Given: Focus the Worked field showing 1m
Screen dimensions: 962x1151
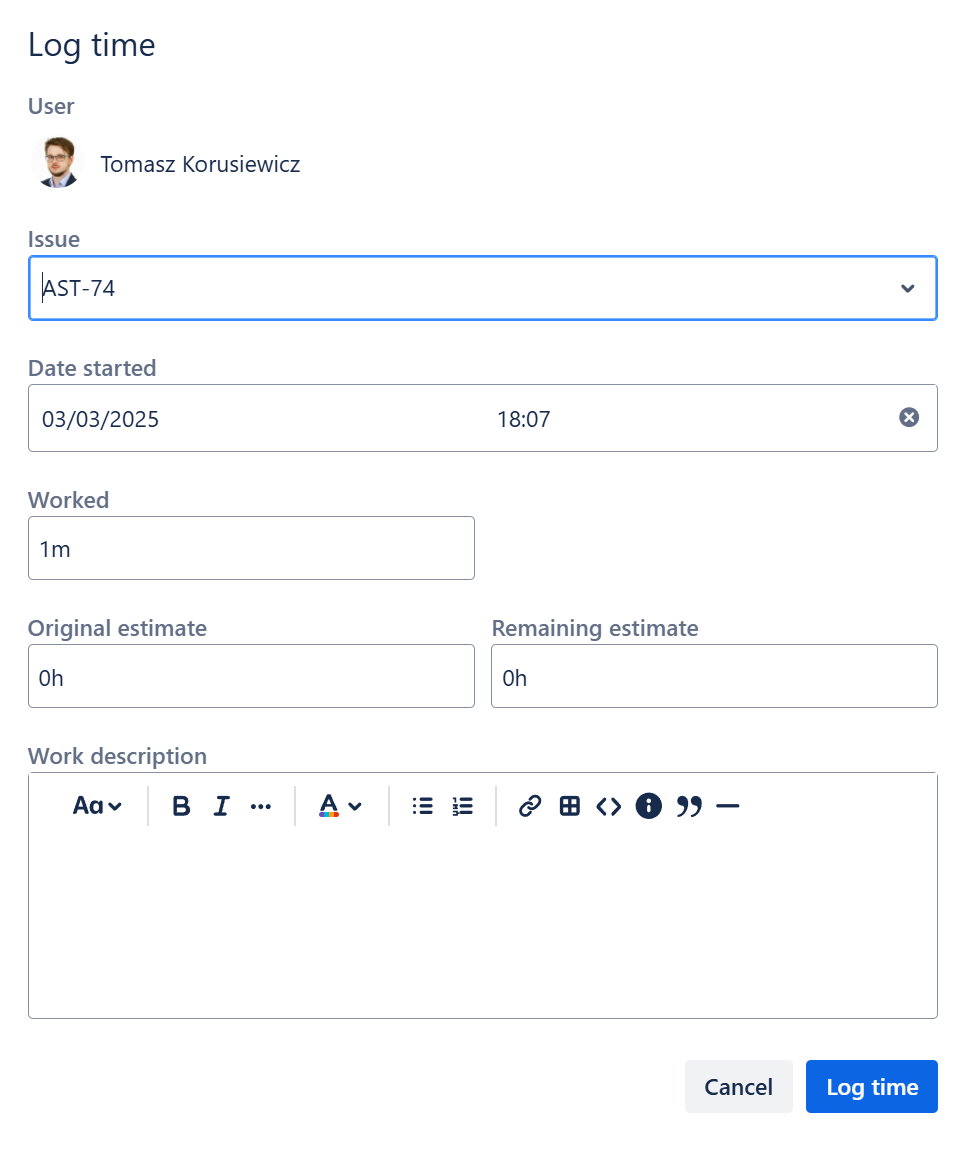Looking at the screenshot, I should tap(251, 548).
